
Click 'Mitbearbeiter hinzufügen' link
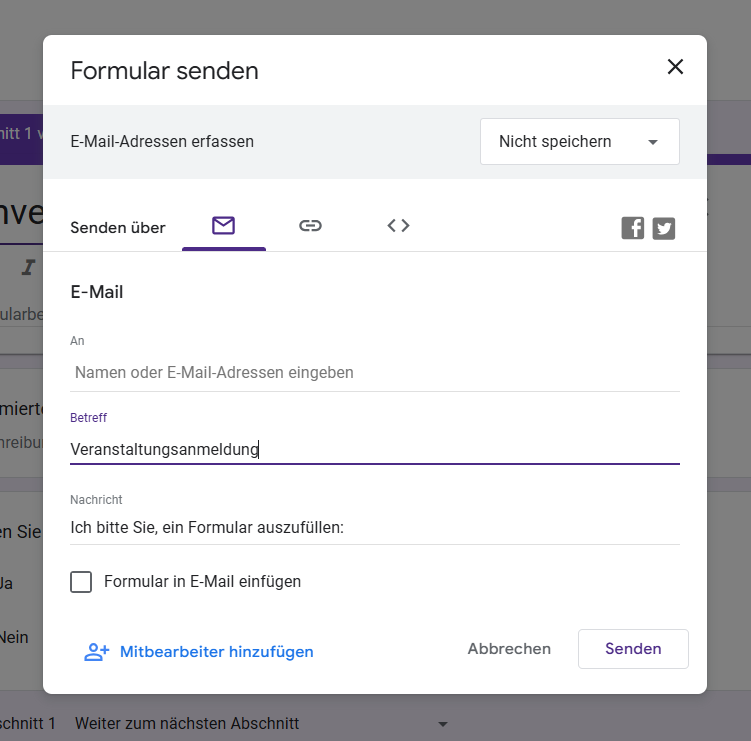tap(216, 652)
